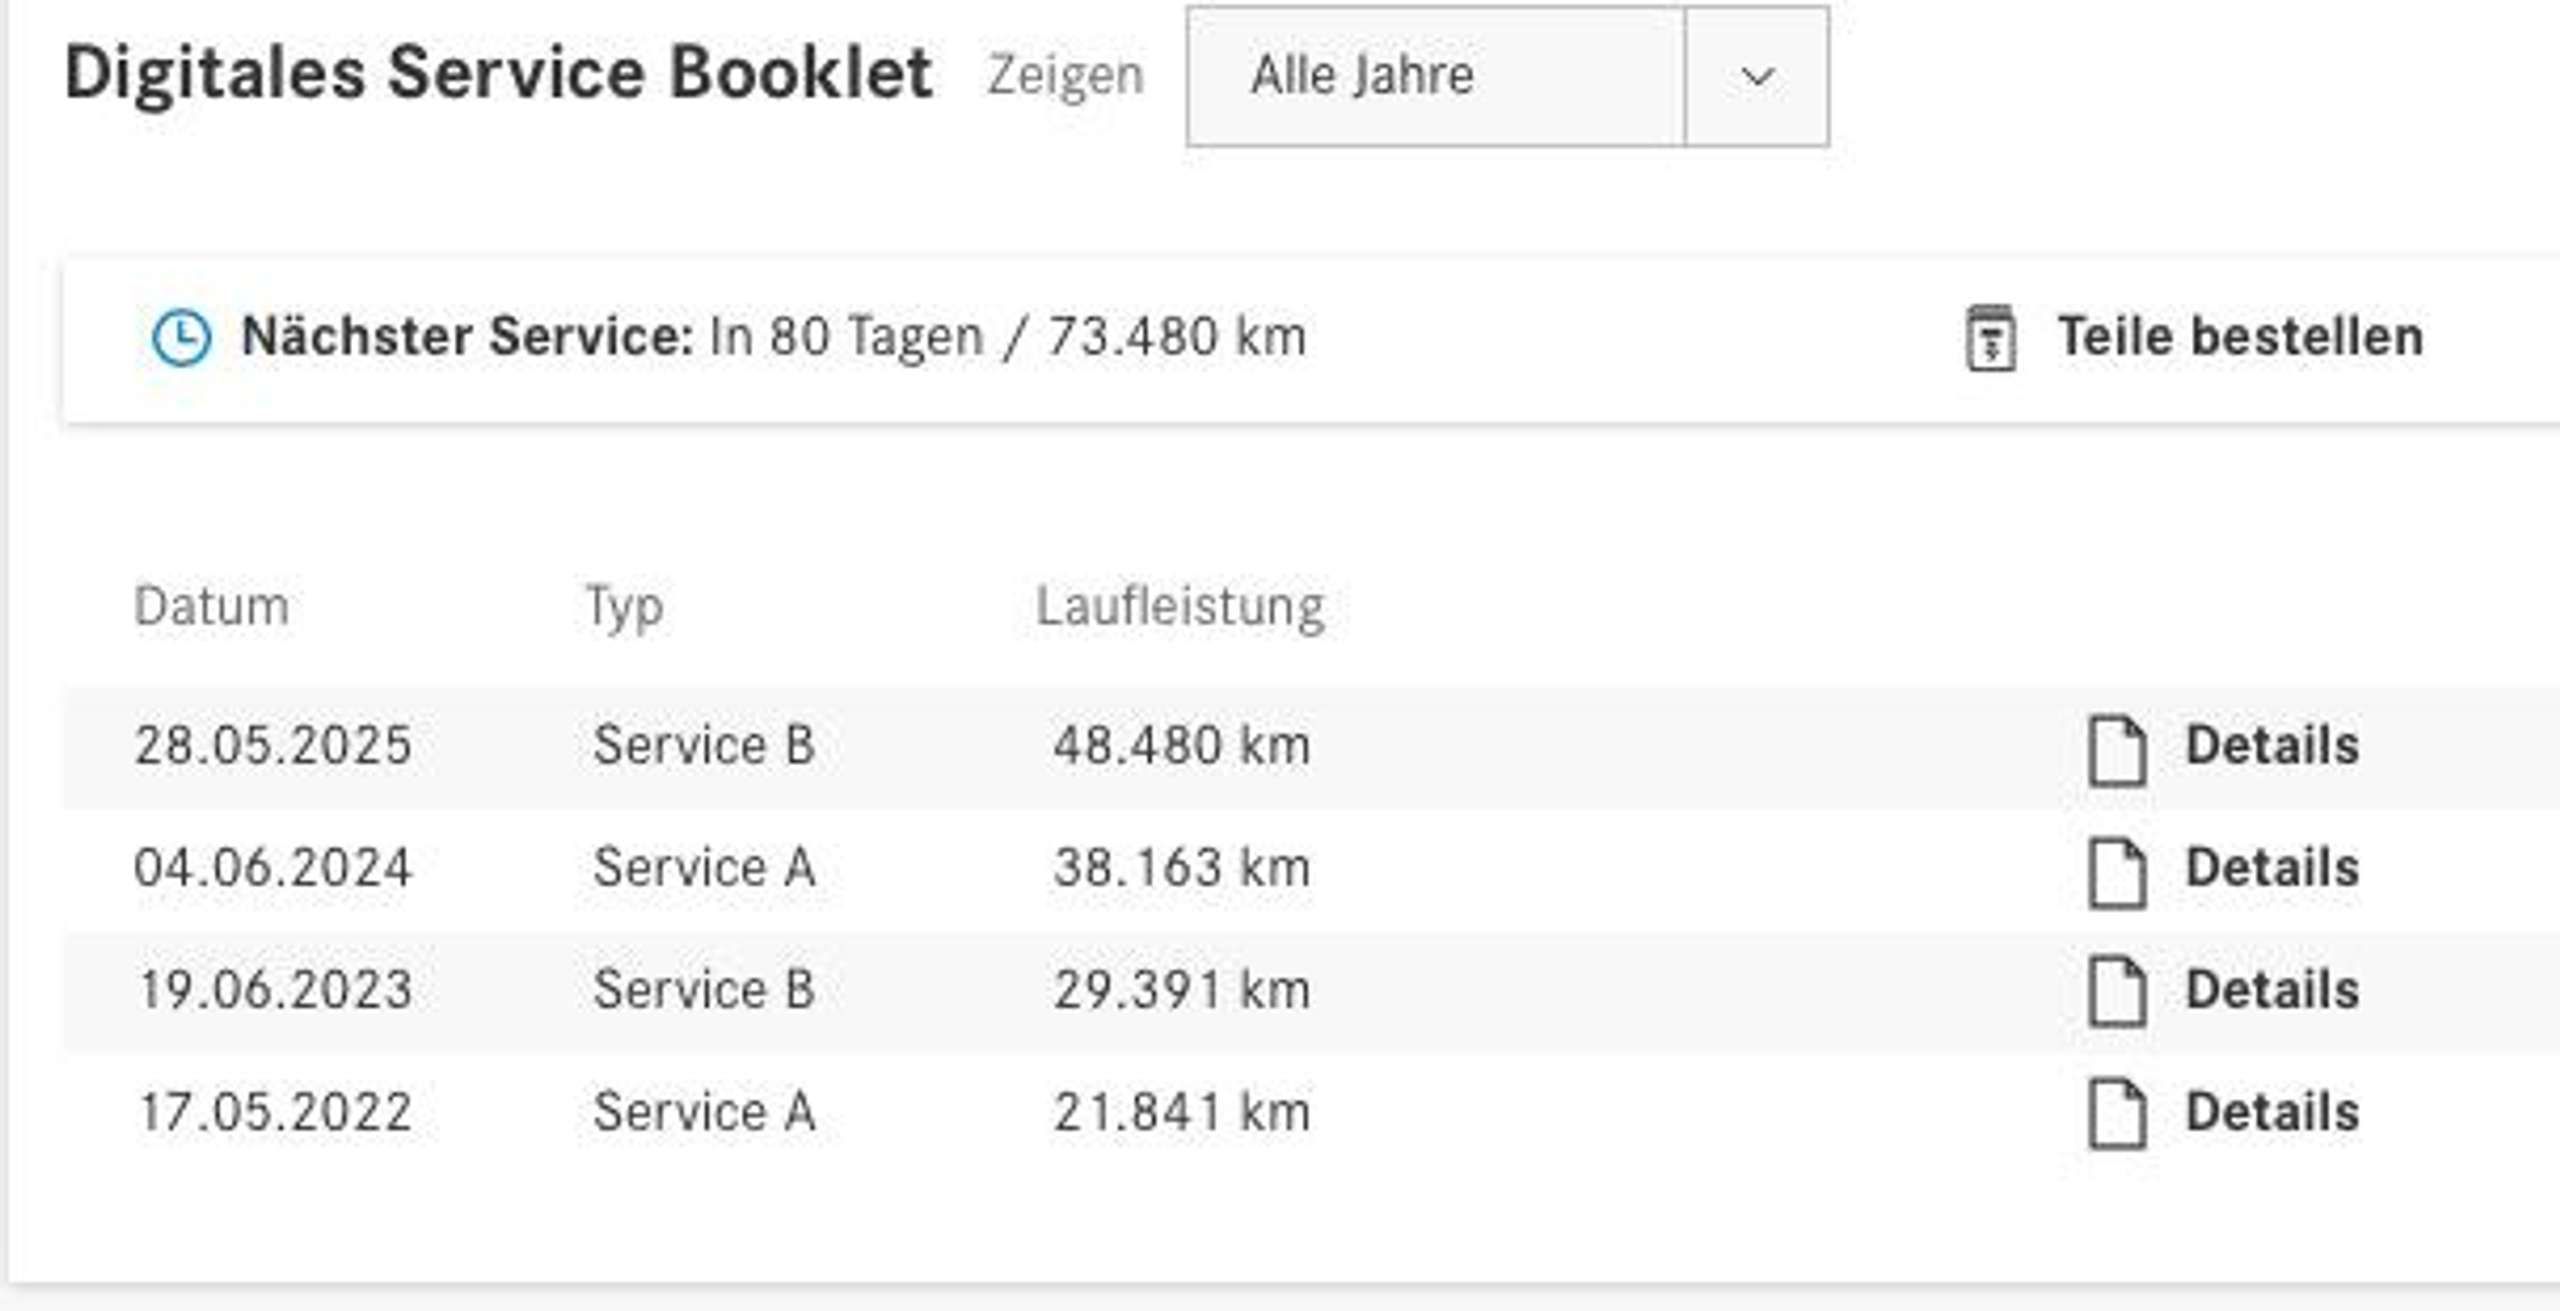Click the parts order icon
The width and height of the screenshot is (2560, 1311).
(x=1990, y=339)
